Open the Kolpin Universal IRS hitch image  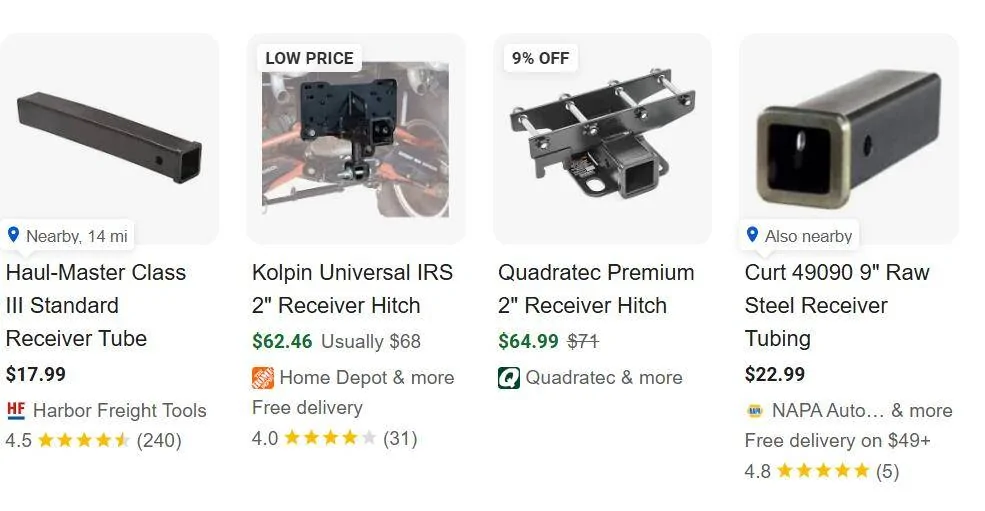(356, 140)
